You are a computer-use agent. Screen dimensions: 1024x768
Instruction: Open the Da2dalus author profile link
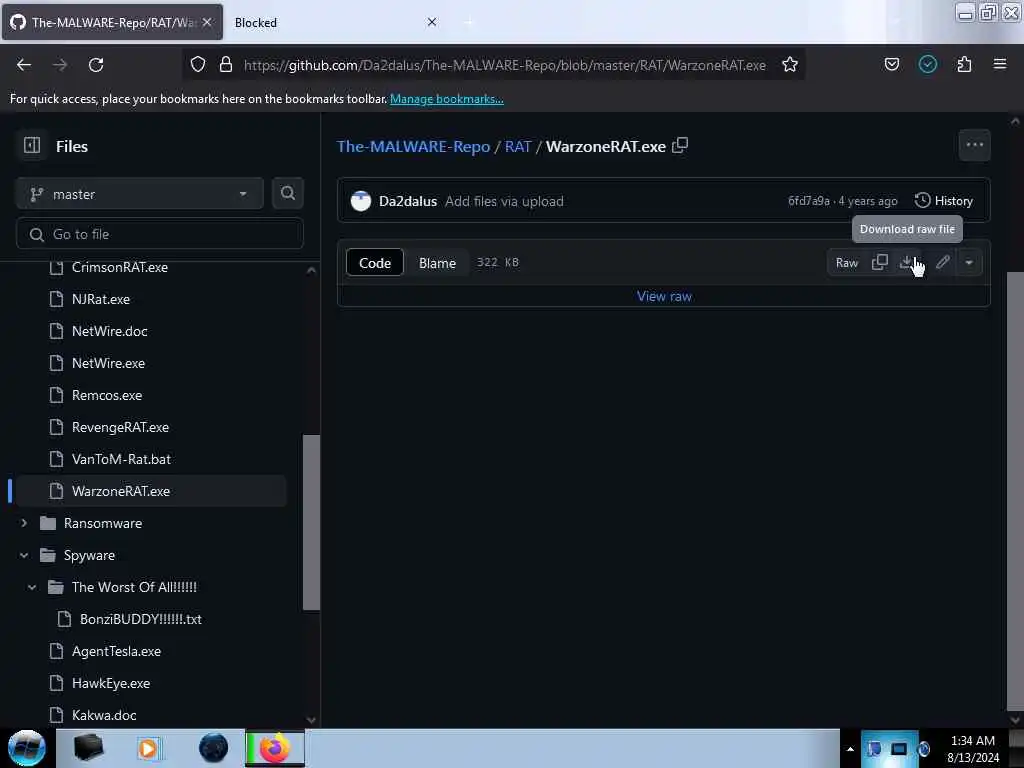coord(408,201)
